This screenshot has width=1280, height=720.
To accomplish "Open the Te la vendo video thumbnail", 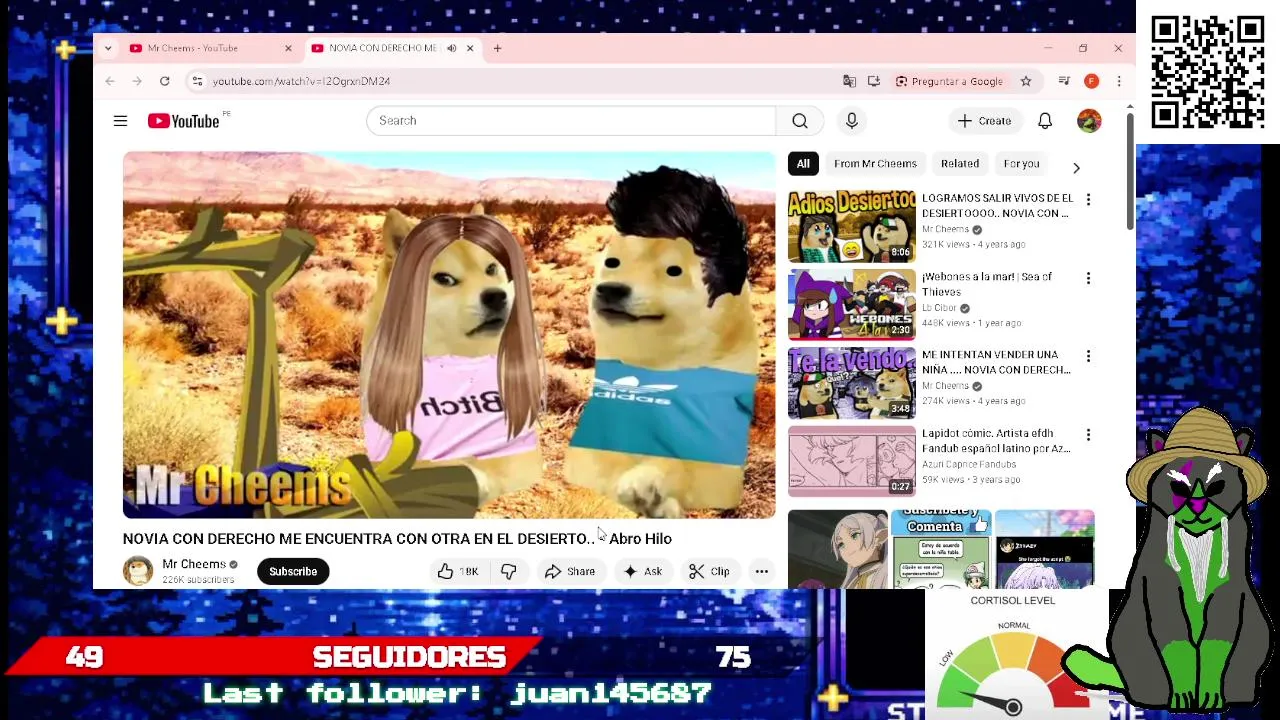I will coord(851,383).
